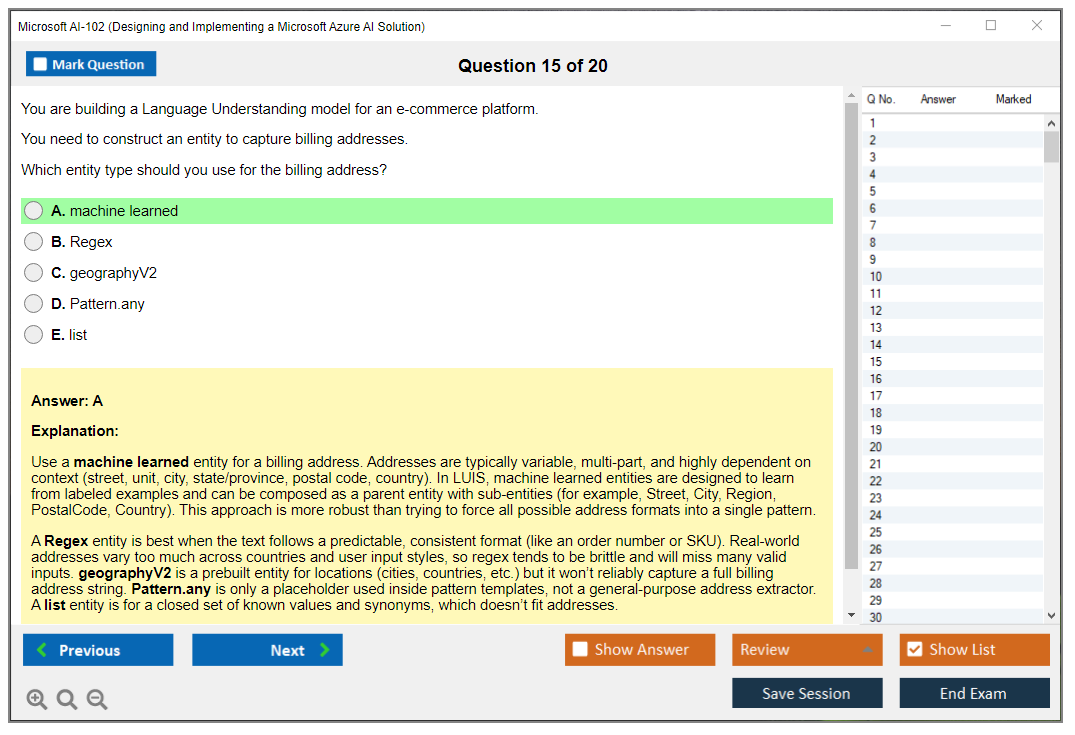Viewport: 1075px width, 735px height.
Task: Uncheck the Show List checkbox
Action: coord(914,650)
